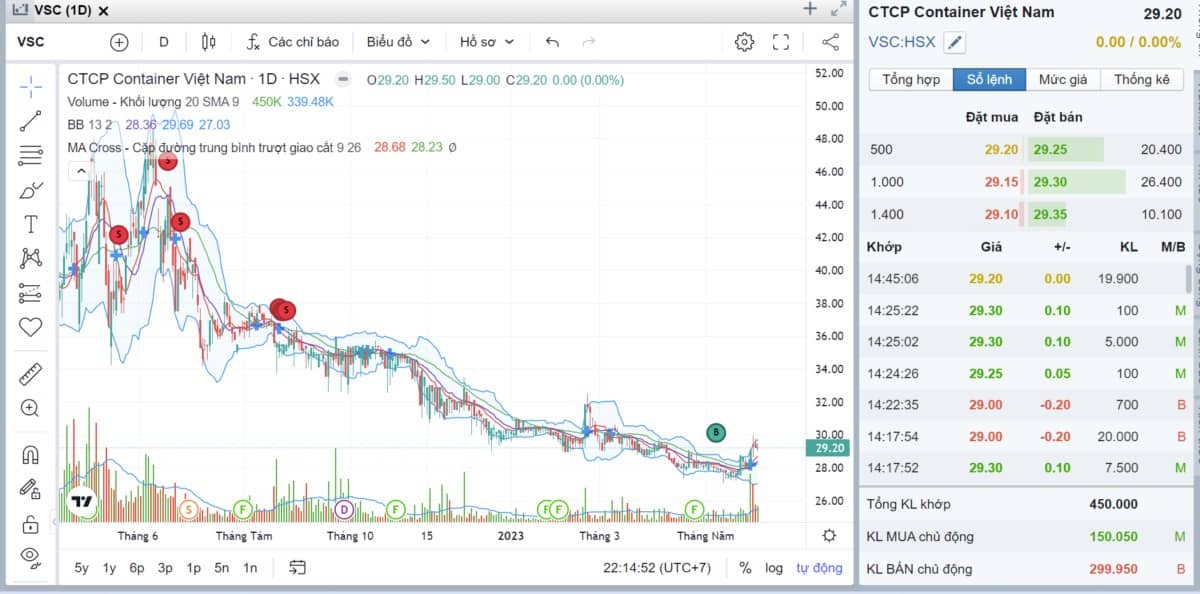Select the Sổ lệnh tab
The width and height of the screenshot is (1200, 594).
(988, 80)
